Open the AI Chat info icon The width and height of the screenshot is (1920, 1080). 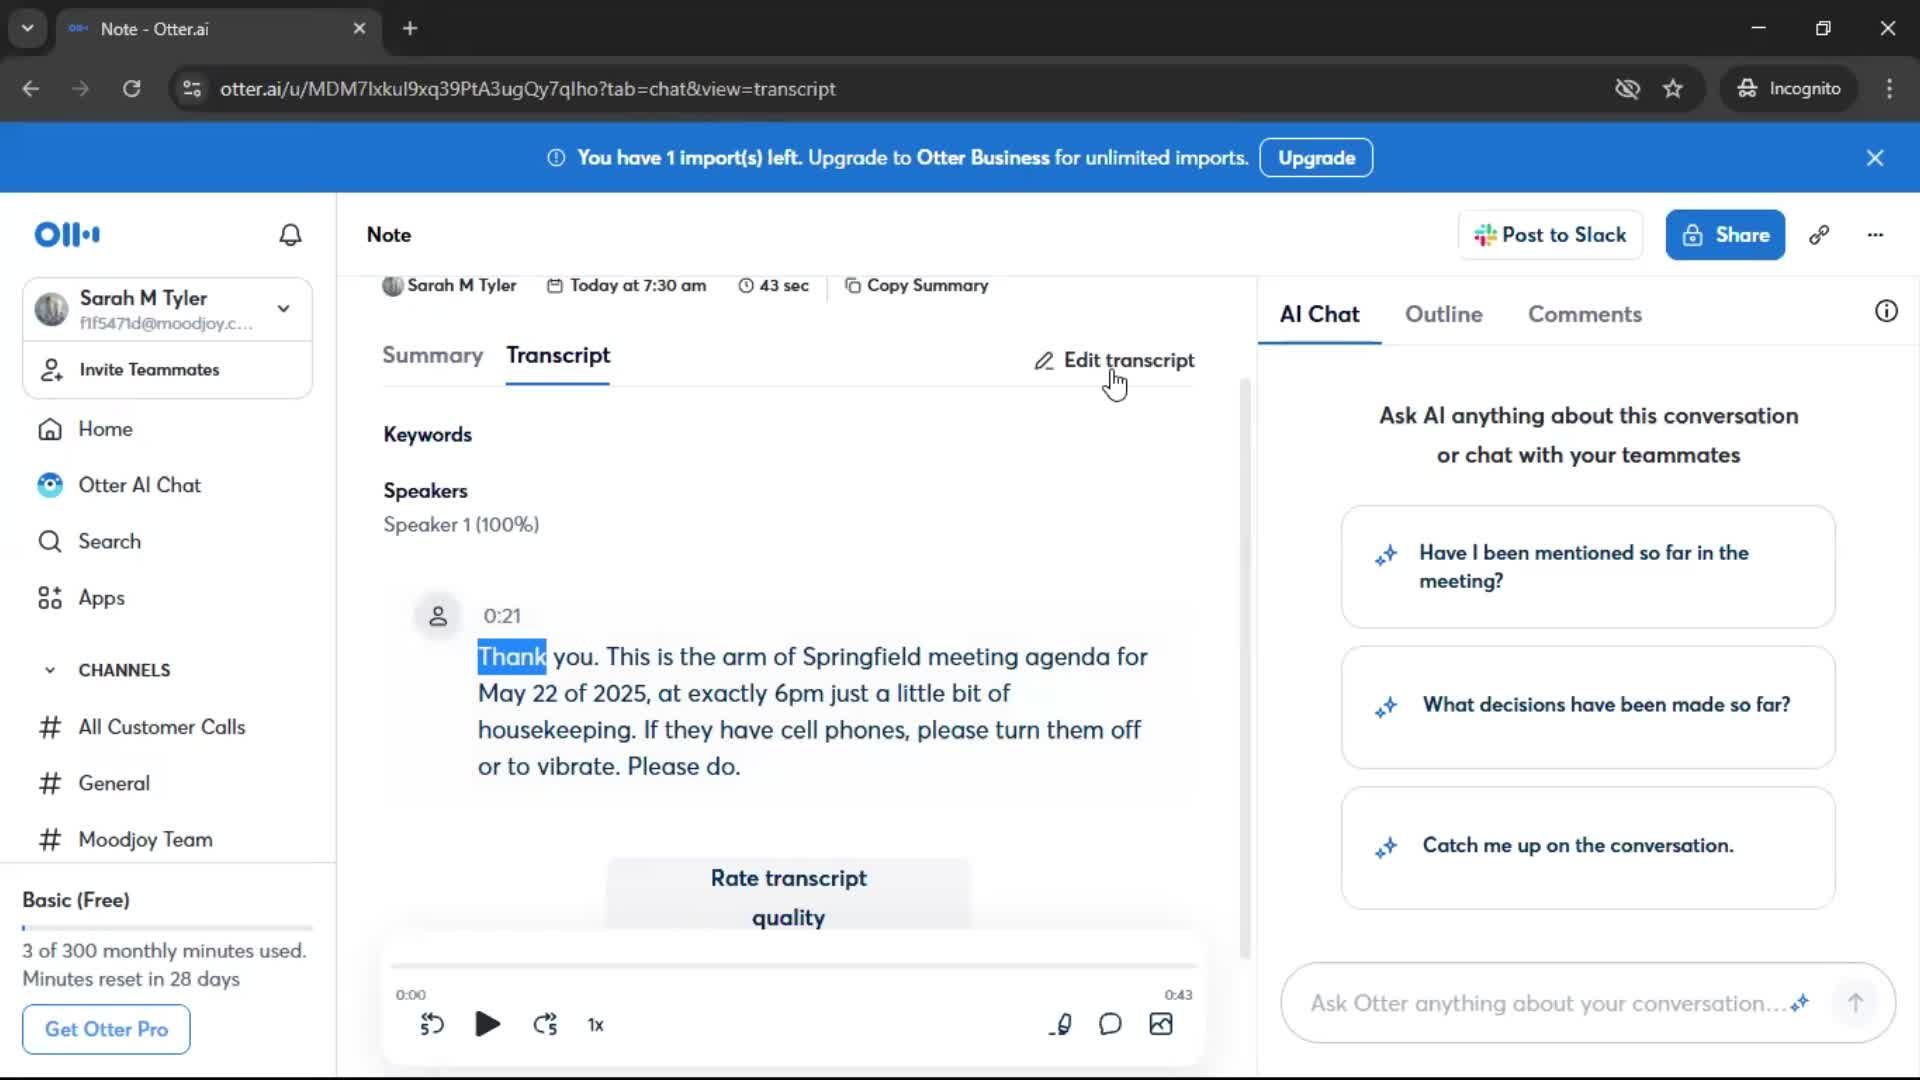point(1886,311)
